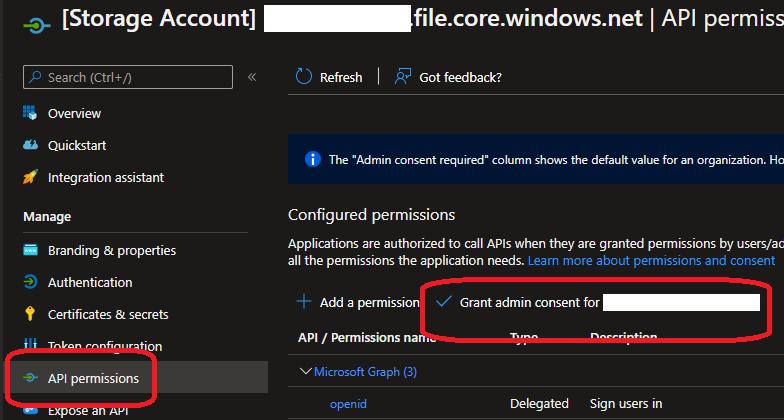The image size is (784, 420).
Task: Click the Got feedback icon
Action: [x=403, y=77]
